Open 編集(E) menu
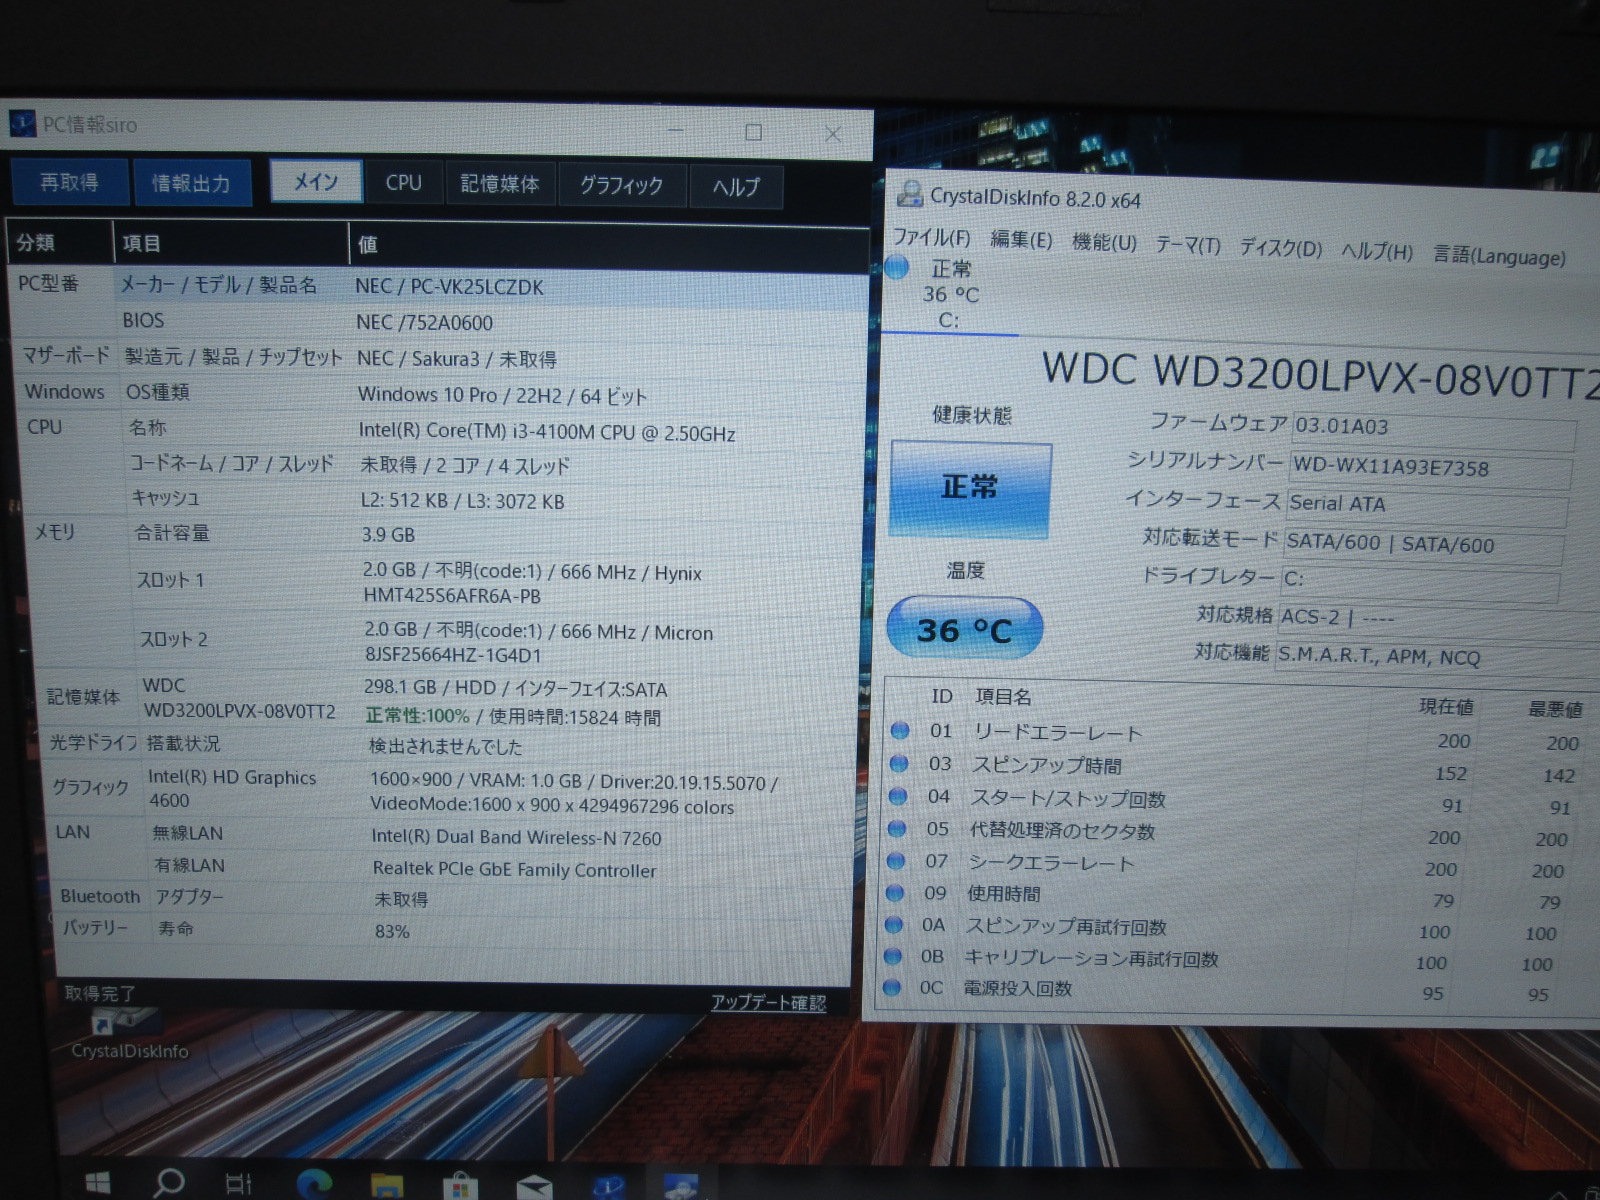1600x1200 pixels. pyautogui.click(x=1021, y=240)
